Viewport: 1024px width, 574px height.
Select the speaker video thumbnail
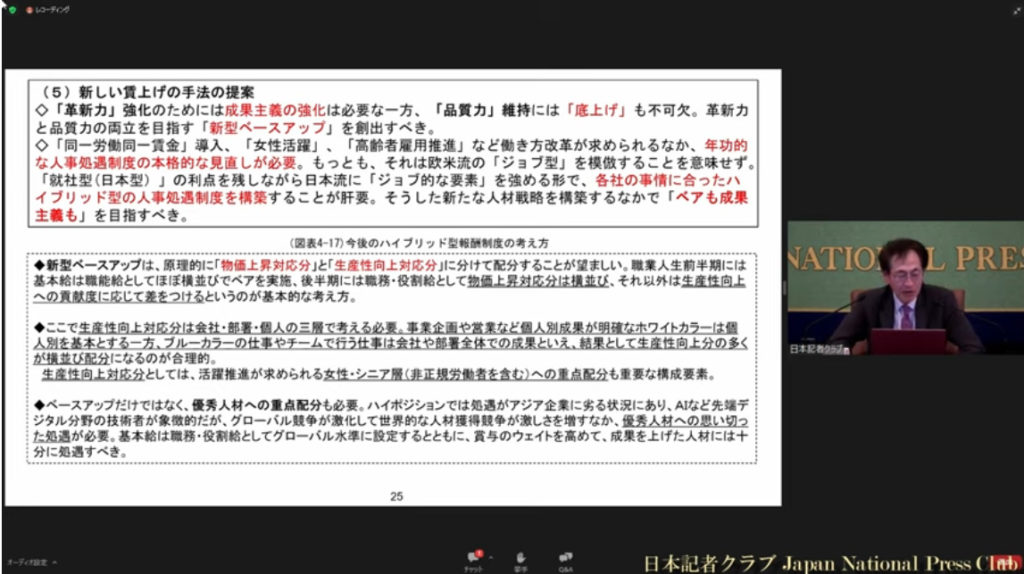(904, 287)
